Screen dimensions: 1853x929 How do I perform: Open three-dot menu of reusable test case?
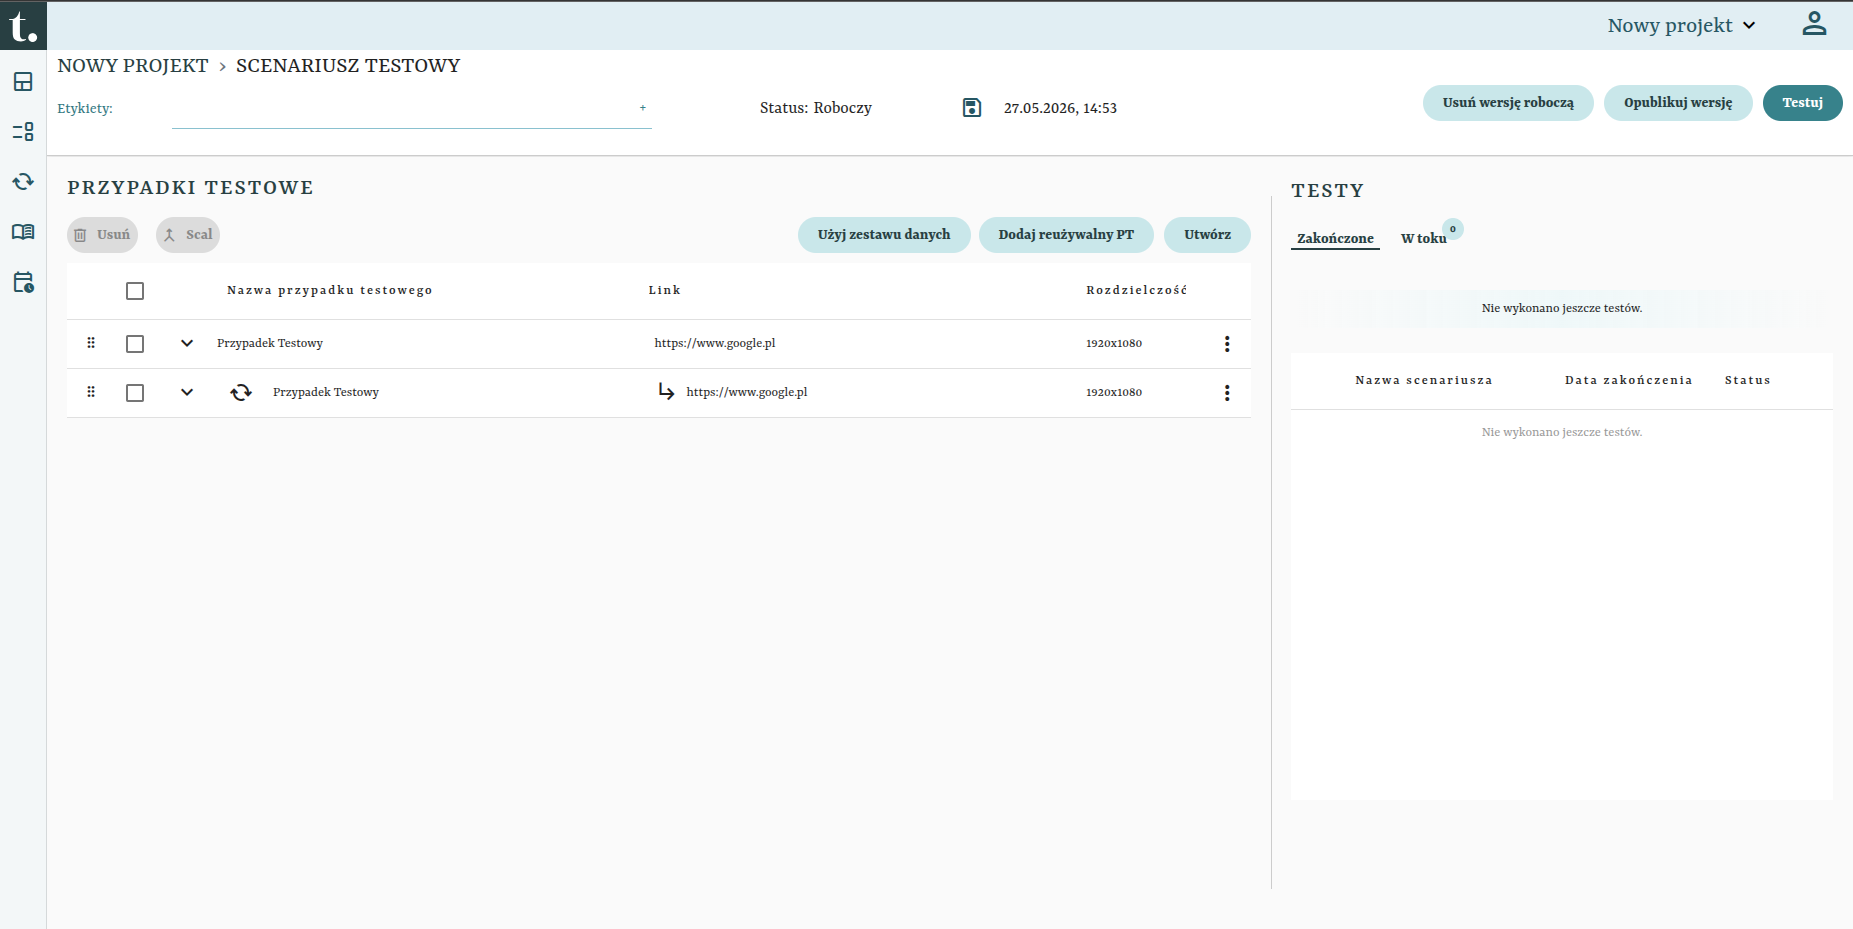tap(1227, 393)
